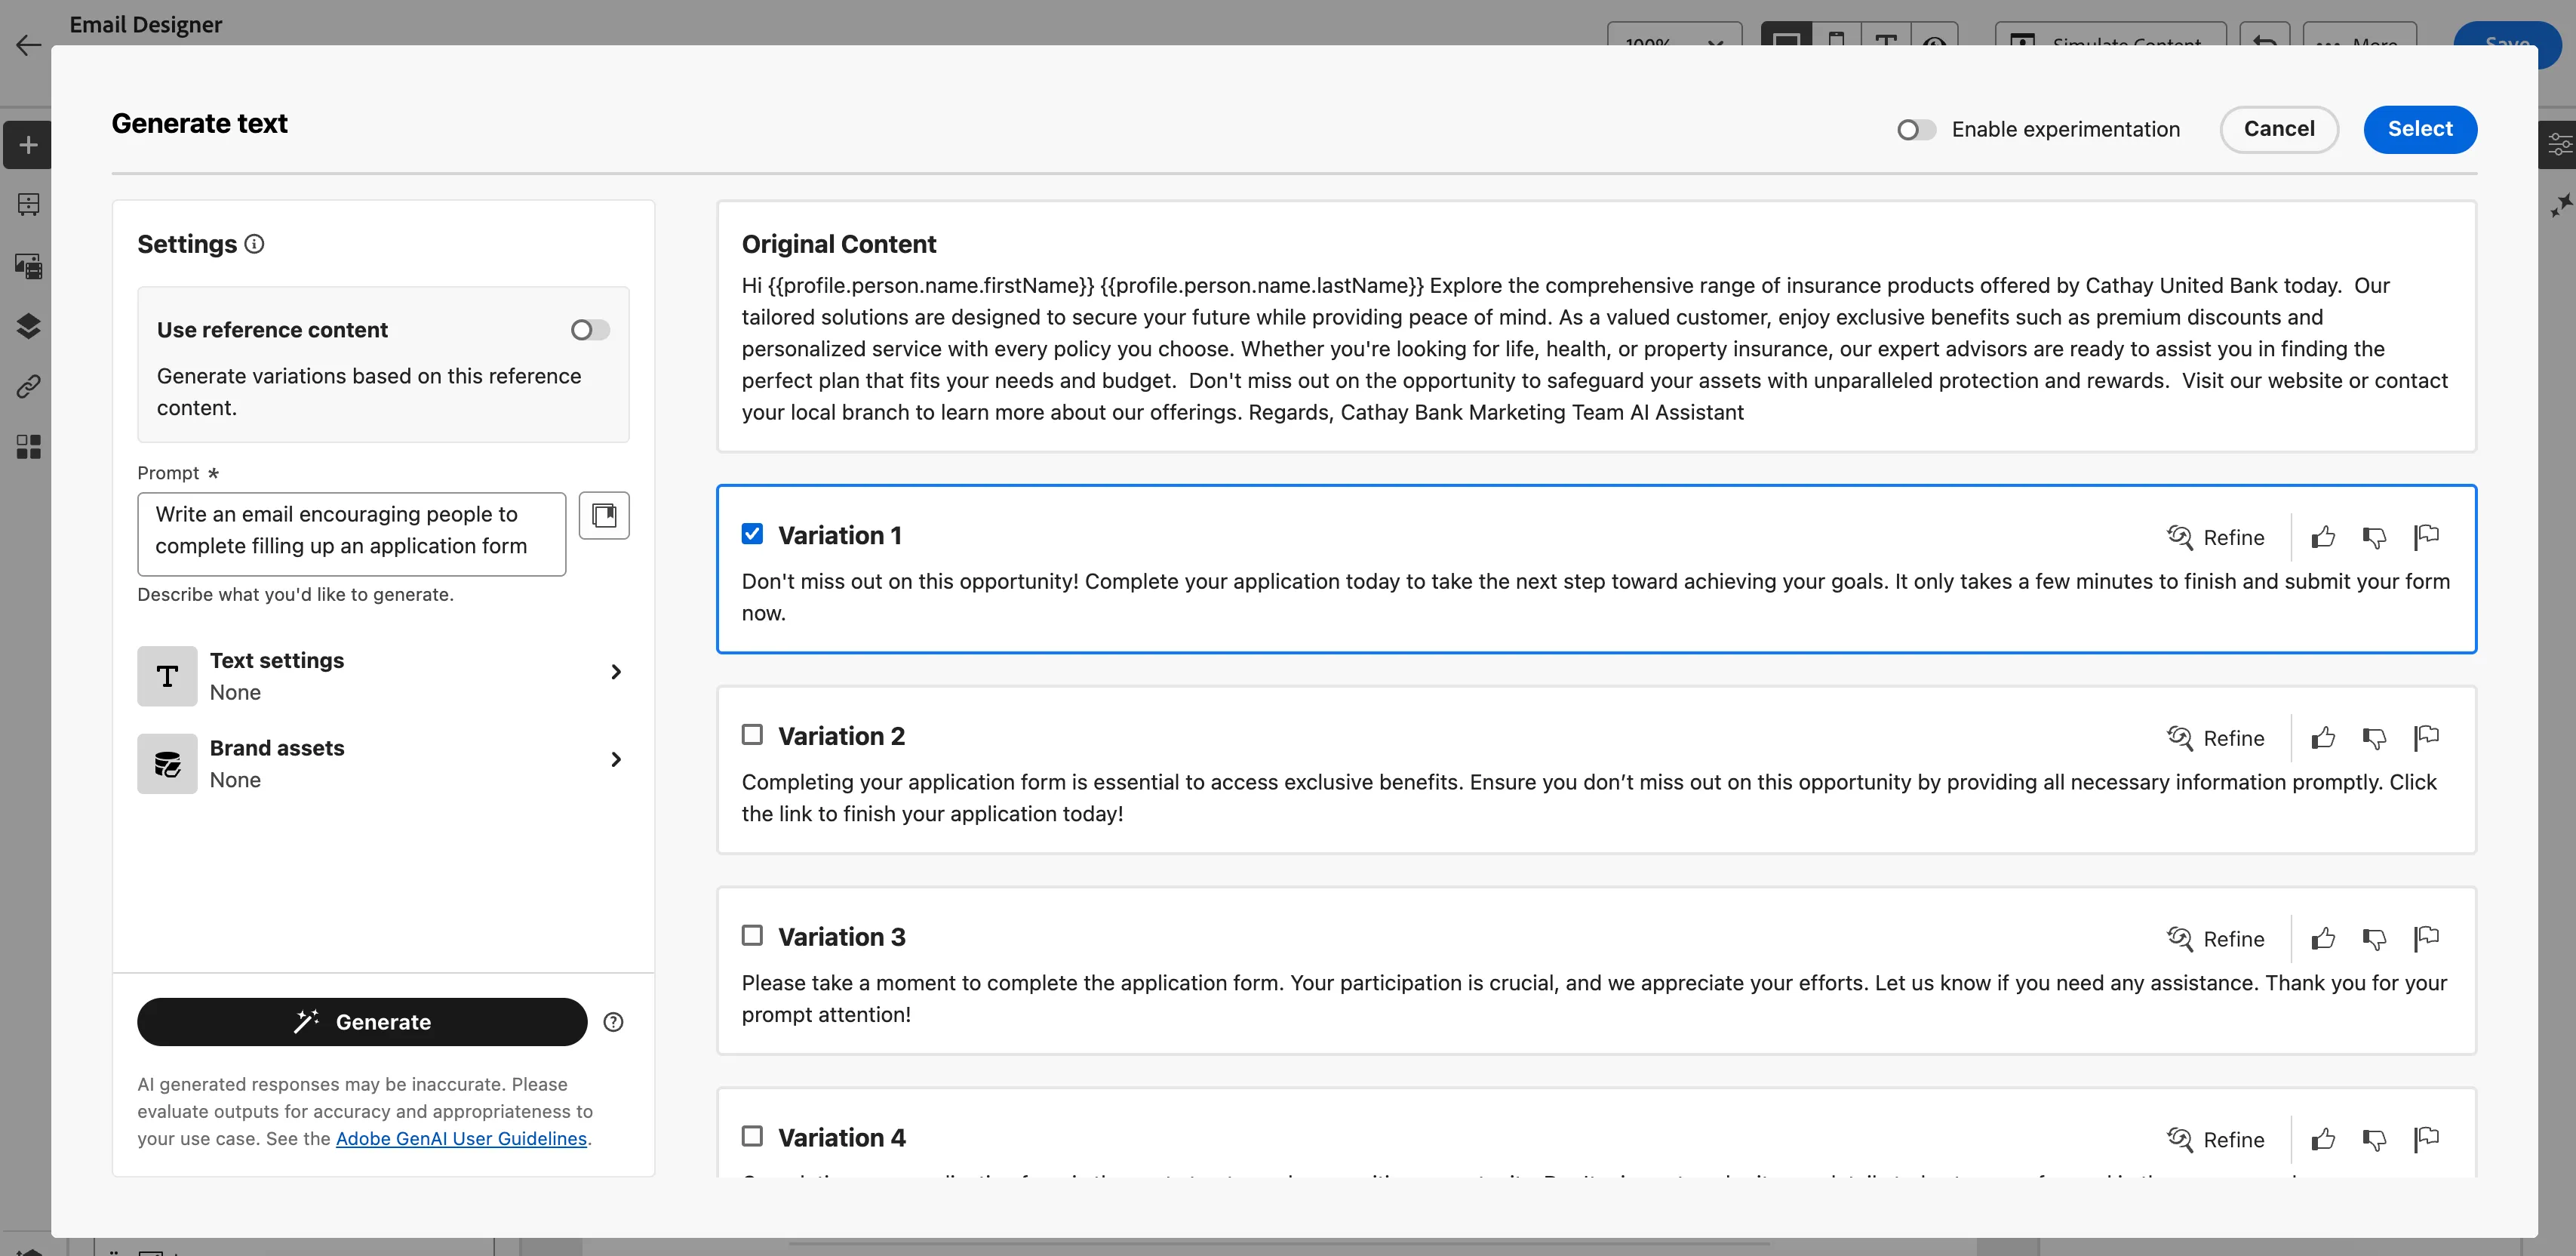Open the asset image icon in sidebar

(28, 266)
